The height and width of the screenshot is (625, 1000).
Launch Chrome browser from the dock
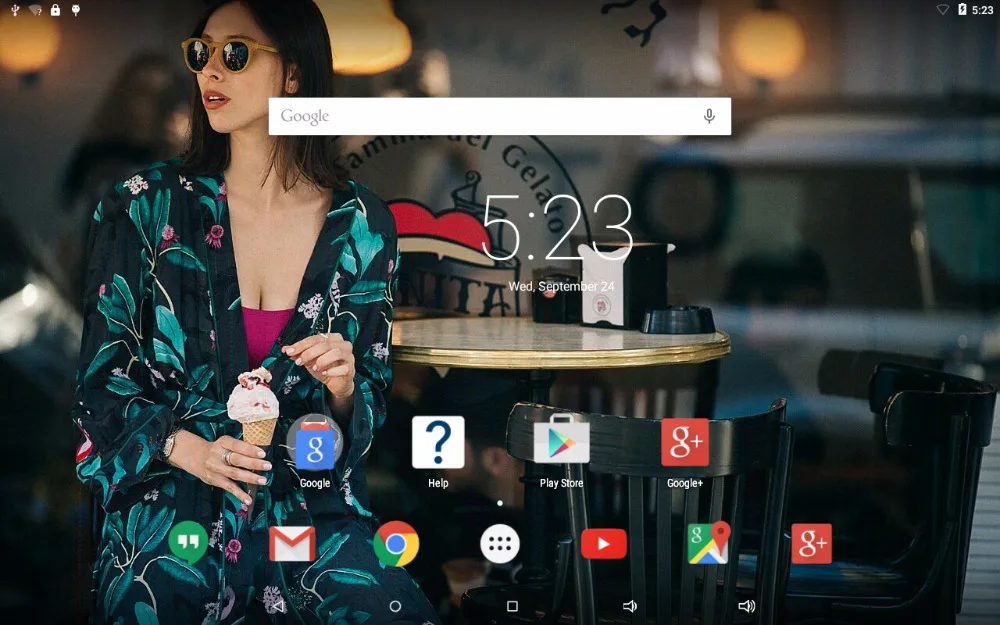pos(396,544)
